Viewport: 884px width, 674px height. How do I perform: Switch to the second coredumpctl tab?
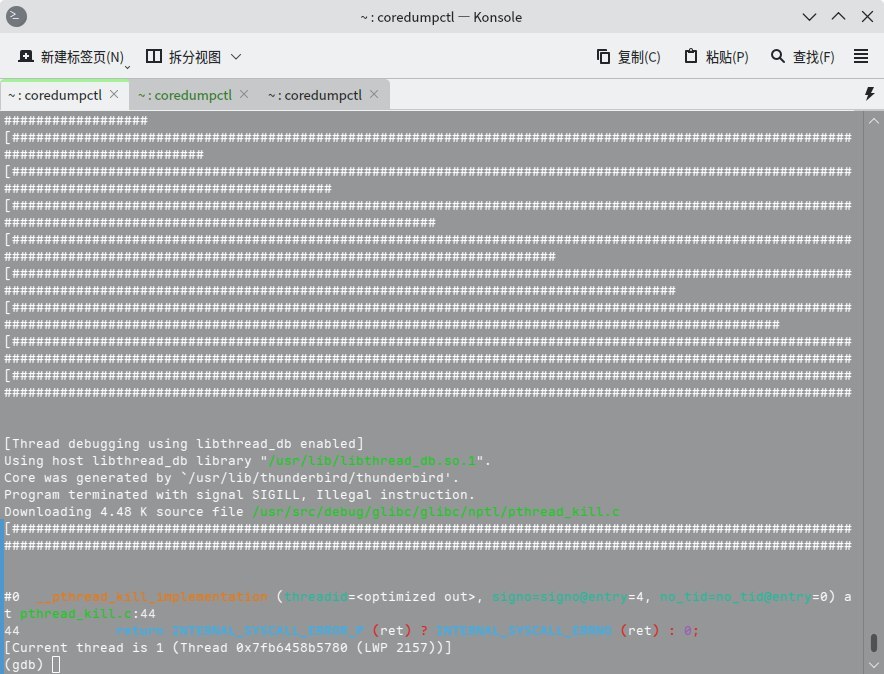coord(184,95)
